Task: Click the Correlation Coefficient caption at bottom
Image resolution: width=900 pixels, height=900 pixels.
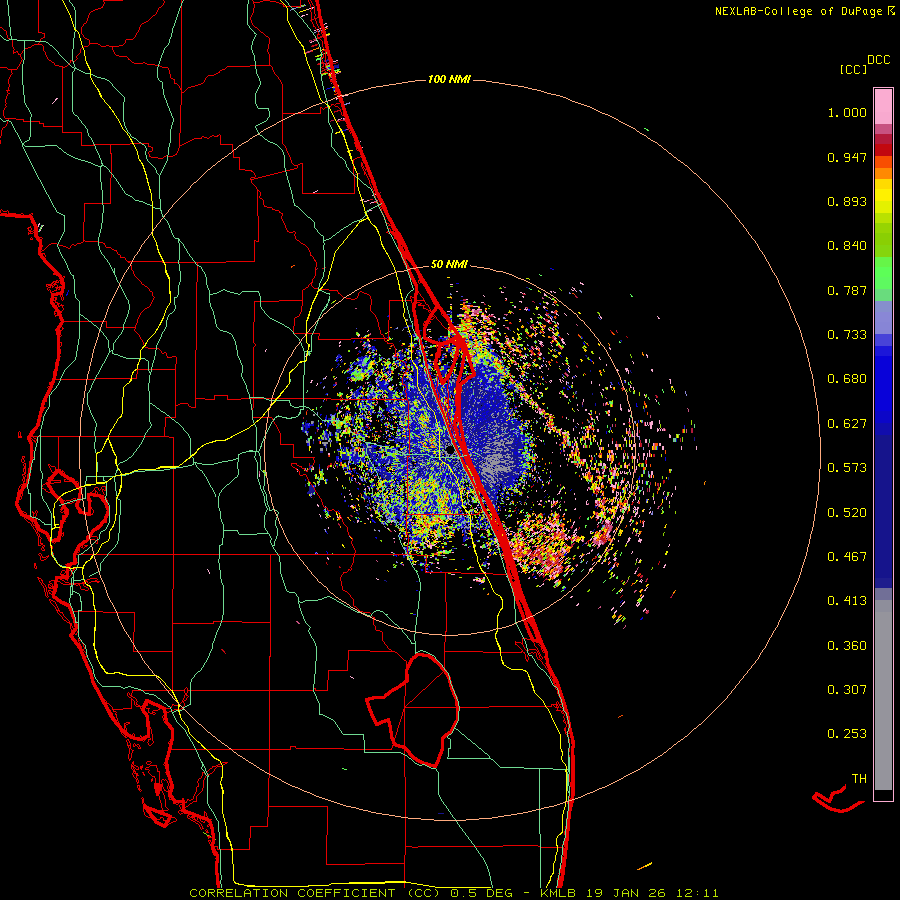Action: click(x=454, y=893)
